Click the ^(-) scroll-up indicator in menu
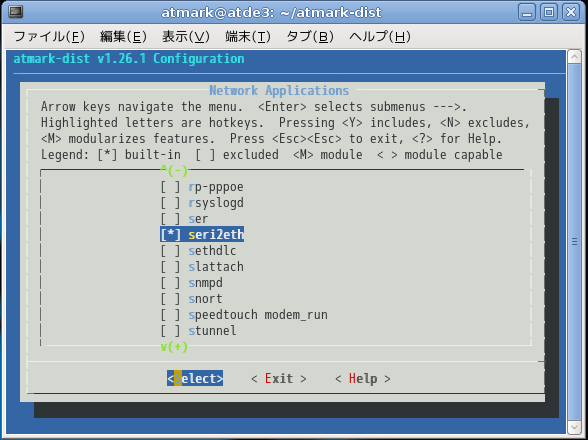This screenshot has width=588, height=440. point(174,171)
